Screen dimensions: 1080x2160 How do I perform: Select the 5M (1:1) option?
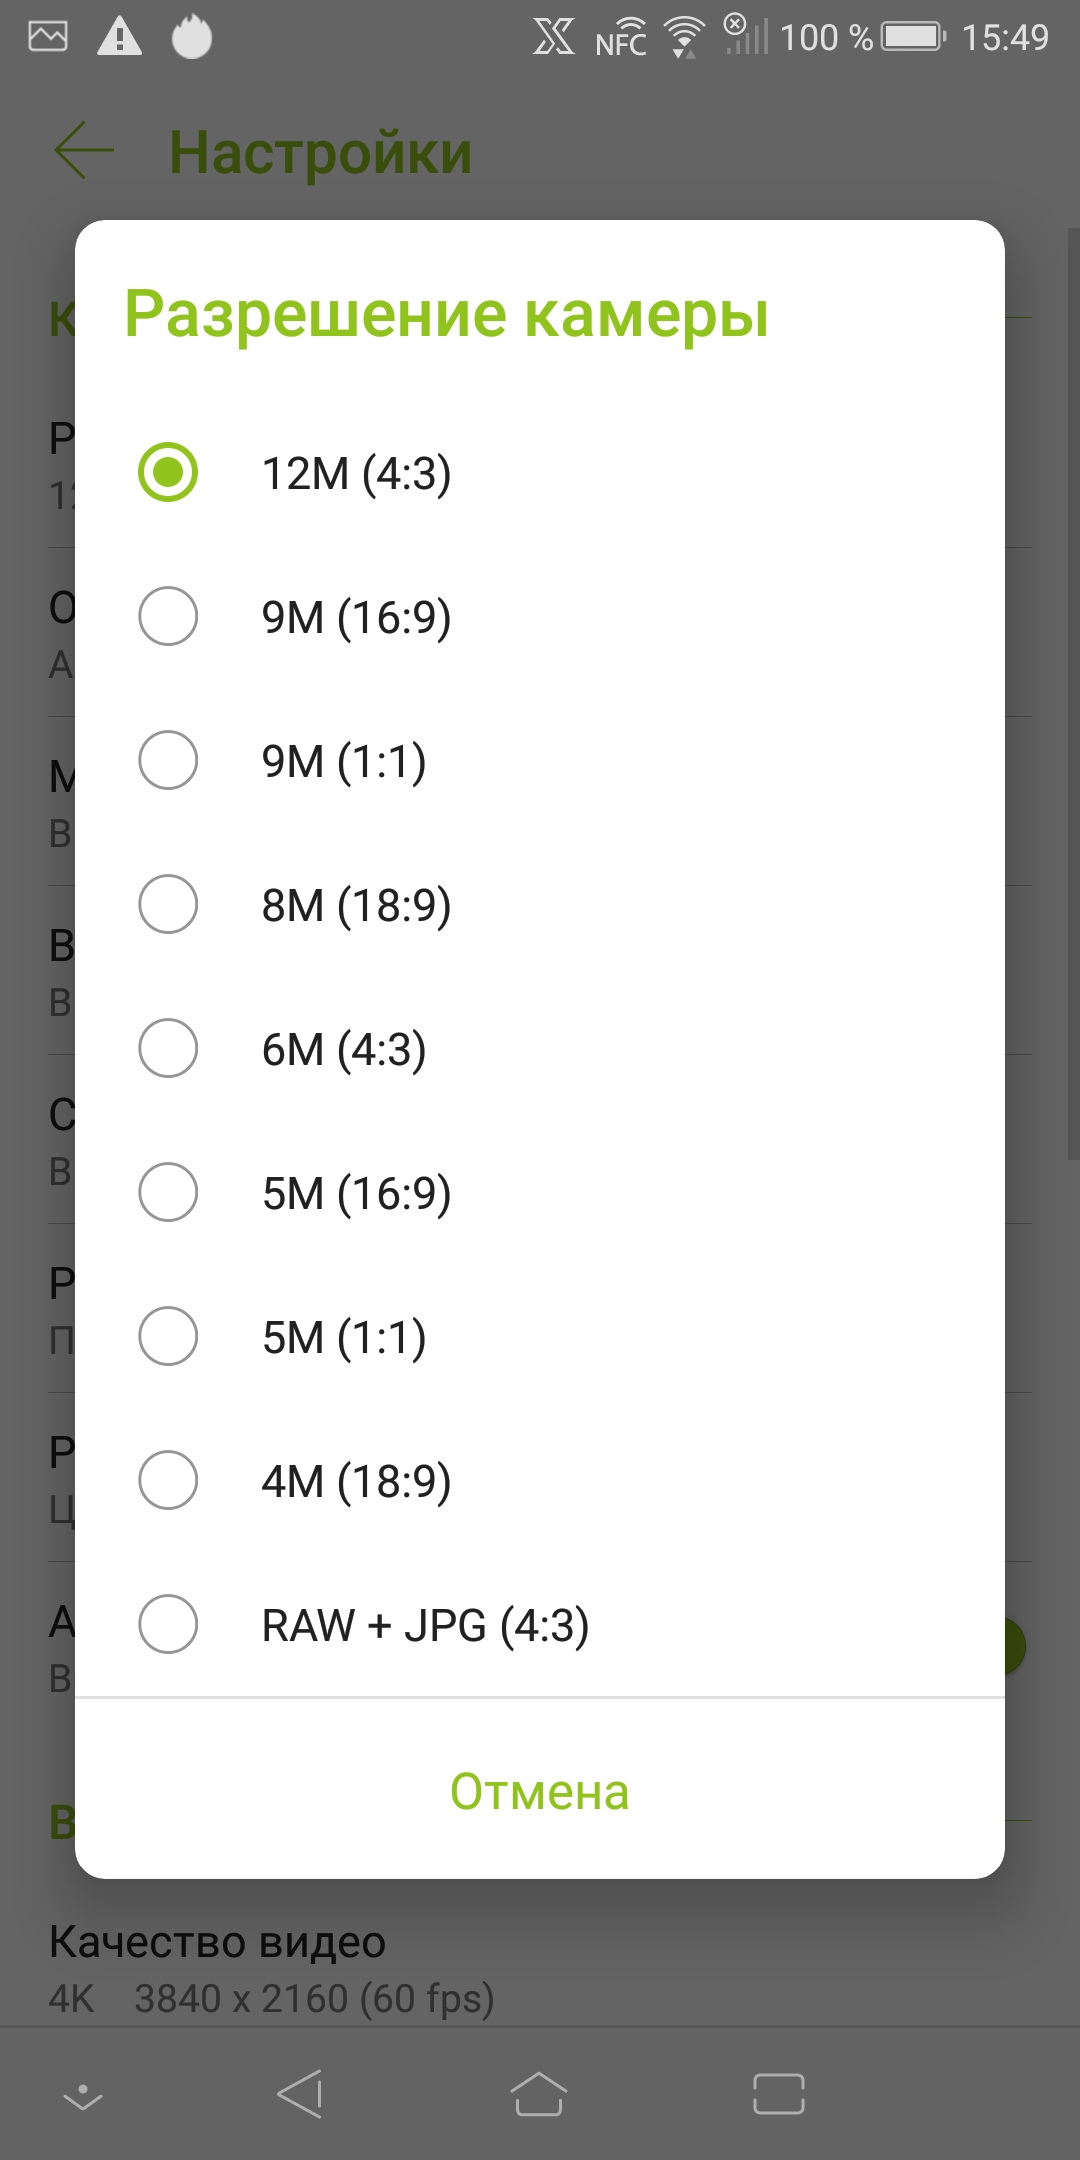(x=168, y=1336)
